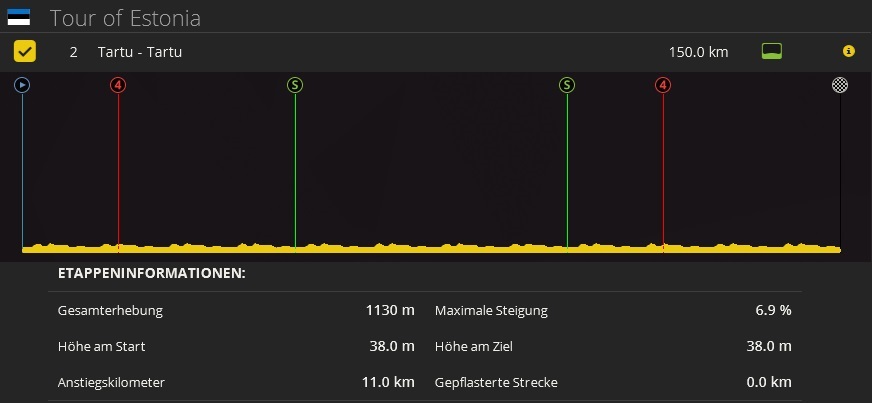Screen dimensions: 872x403
Task: Click the checkered finish flag icon
Action: (x=840, y=85)
